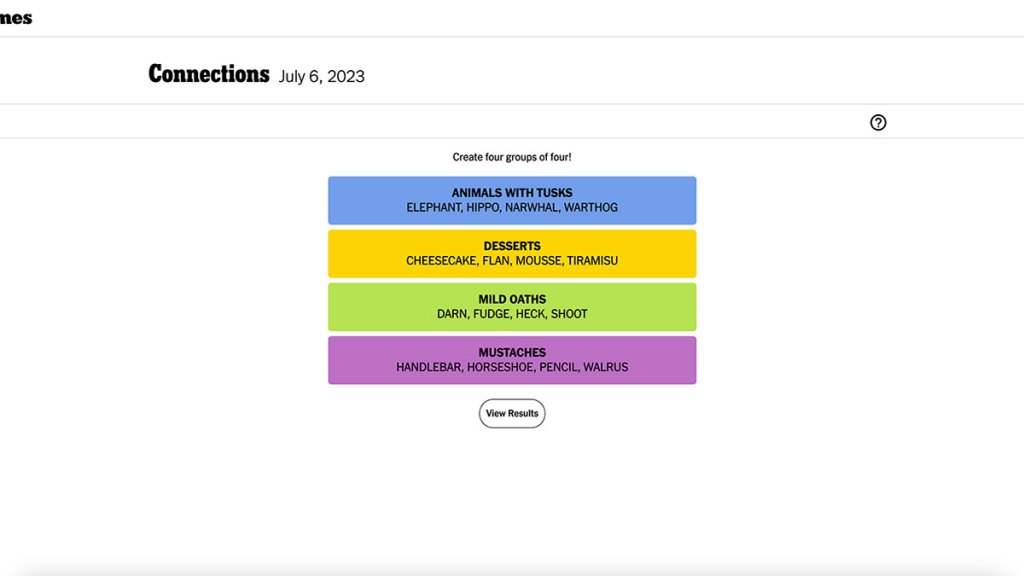
Task: Select the ANIMALS WITH TUSKS heading
Action: pyautogui.click(x=512, y=193)
